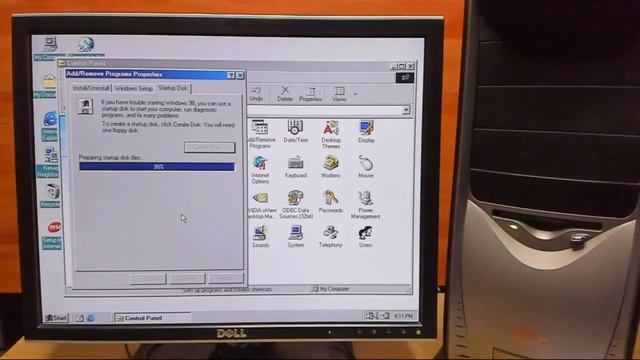This screenshot has width=640, height=360.
Task: Open the Internet Options icon
Action: [x=260, y=169]
